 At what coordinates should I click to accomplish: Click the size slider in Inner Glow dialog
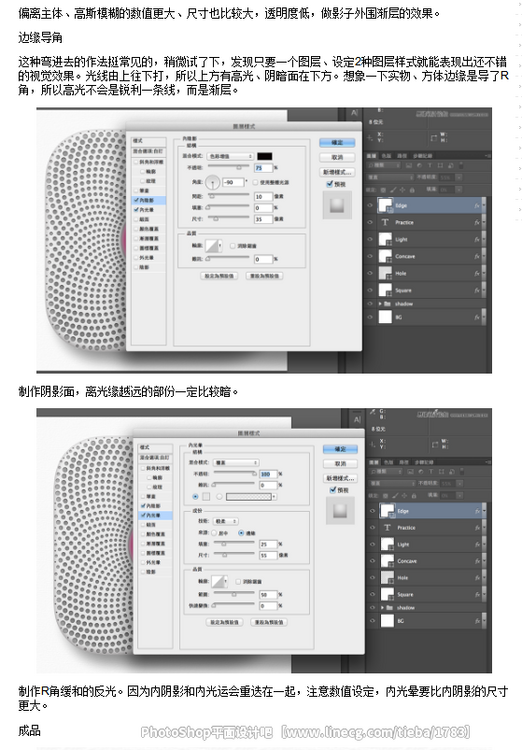tap(234, 555)
